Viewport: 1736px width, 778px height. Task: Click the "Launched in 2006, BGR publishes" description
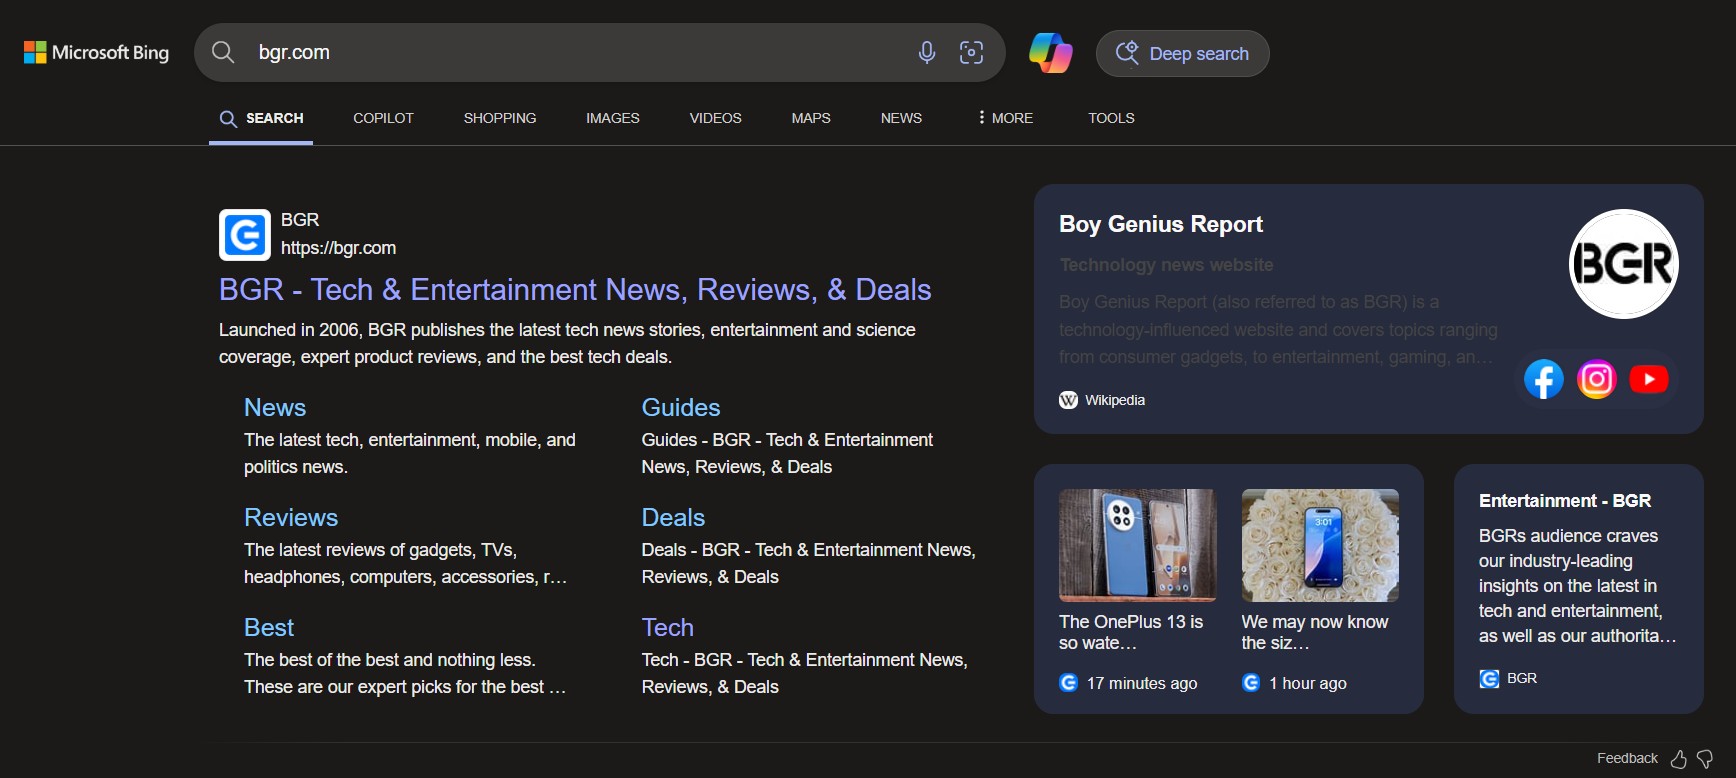567,343
